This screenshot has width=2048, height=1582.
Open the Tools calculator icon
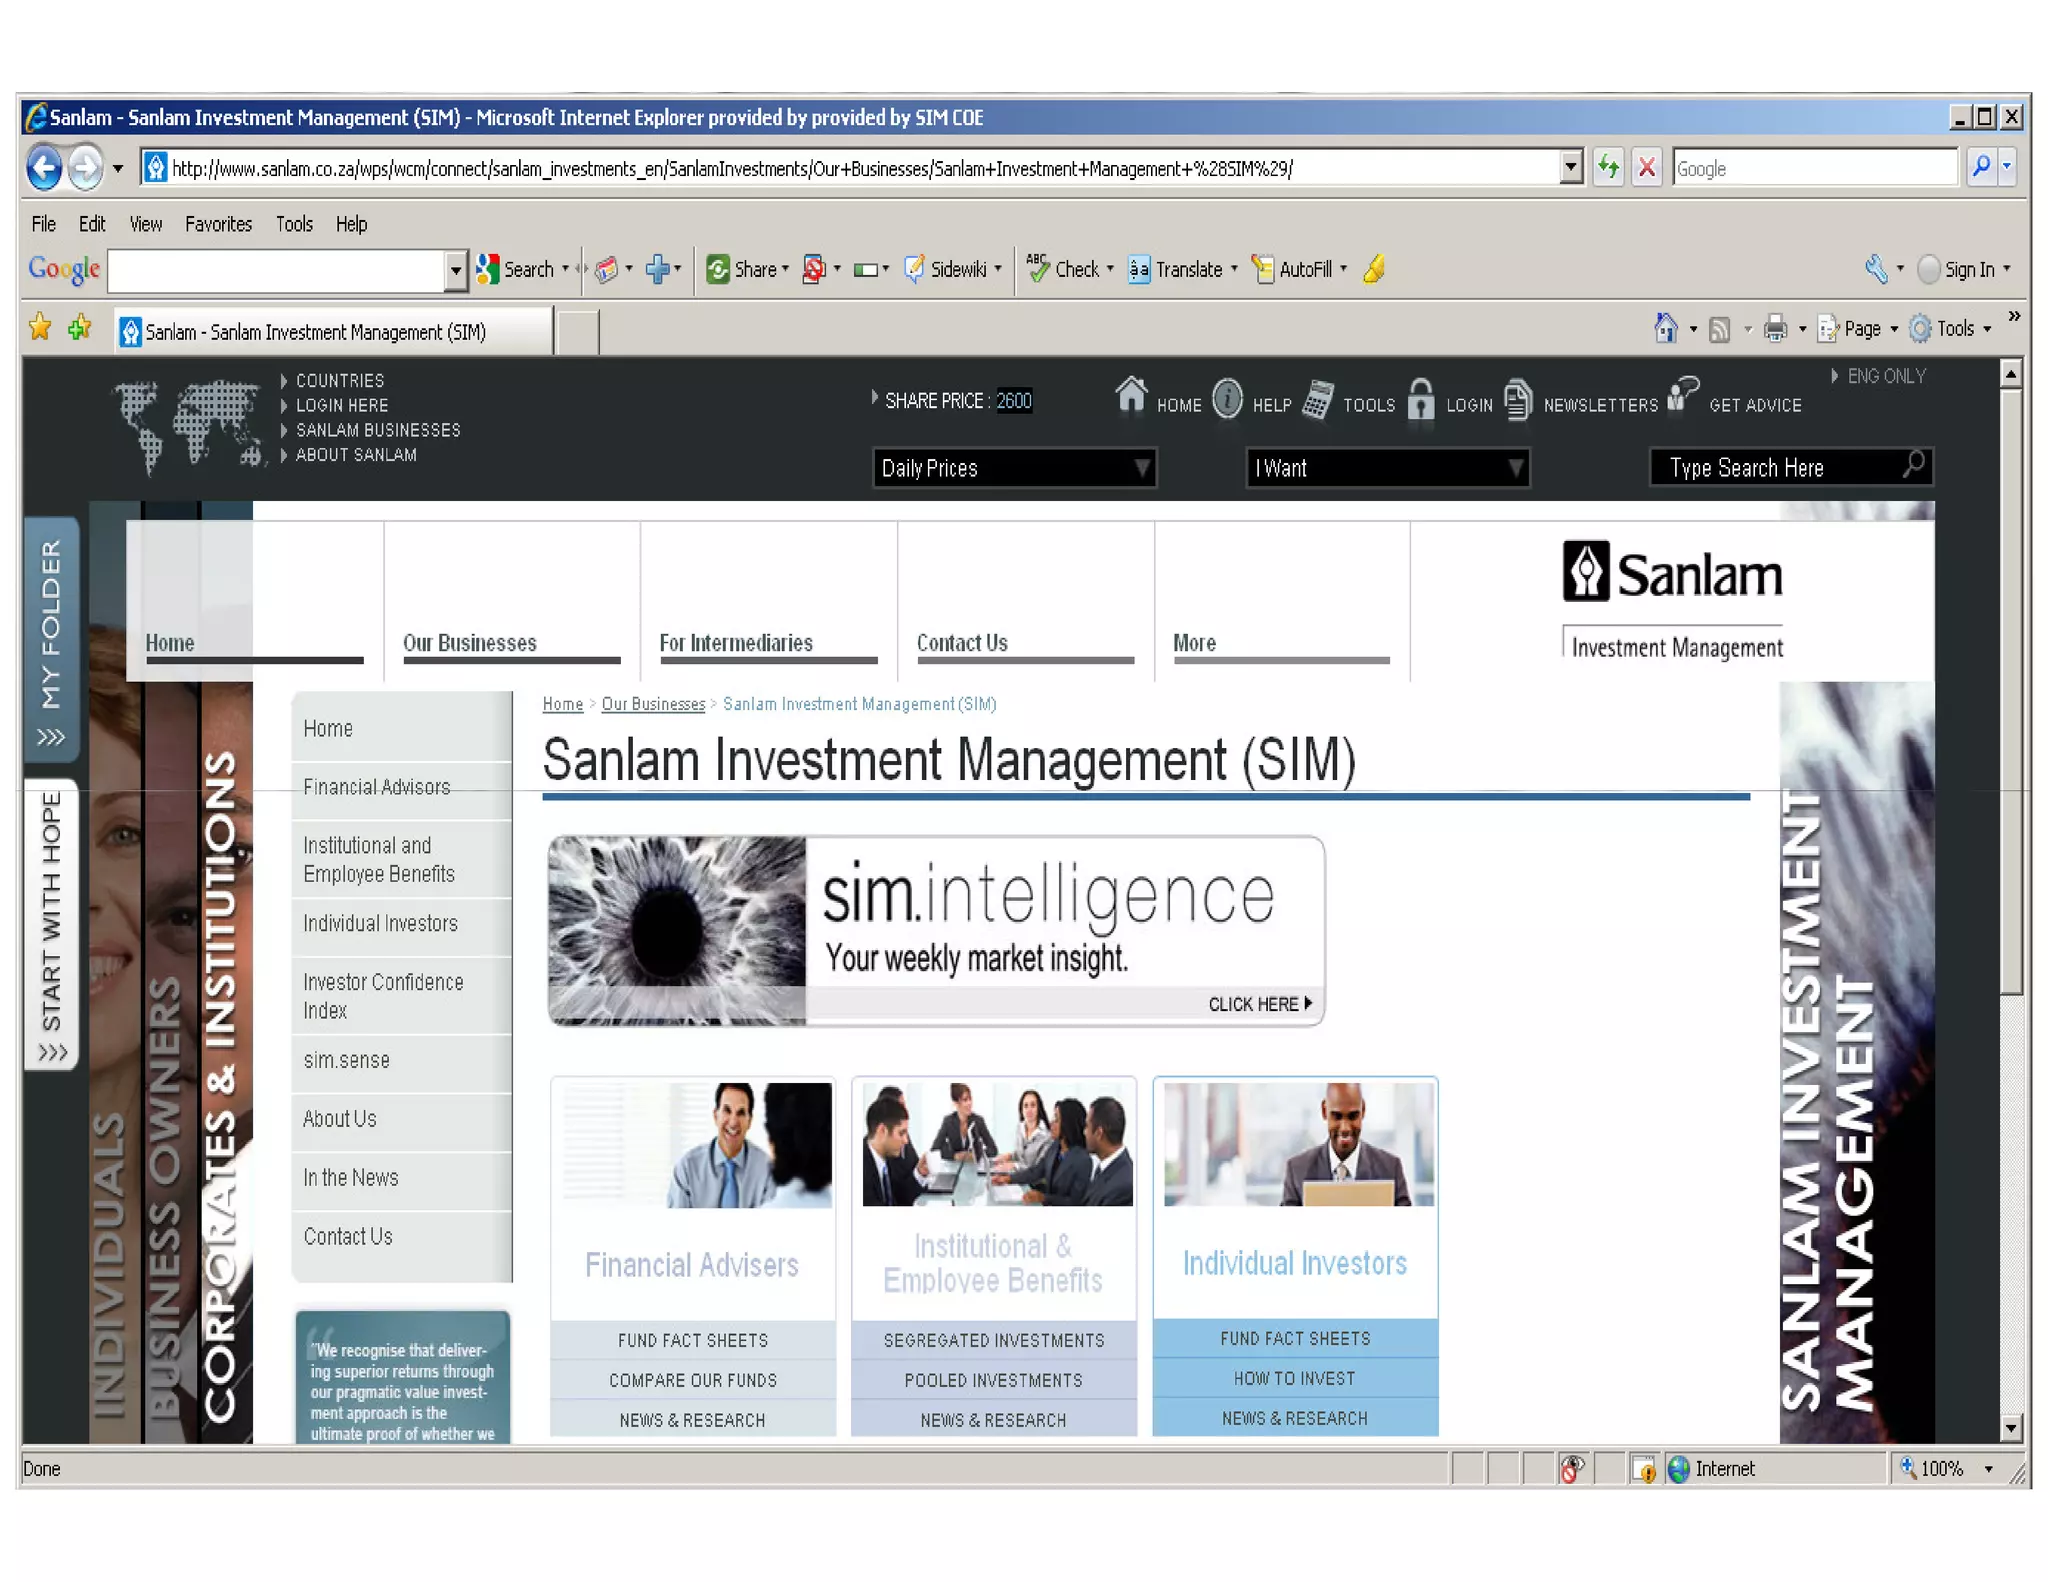pyautogui.click(x=1318, y=399)
